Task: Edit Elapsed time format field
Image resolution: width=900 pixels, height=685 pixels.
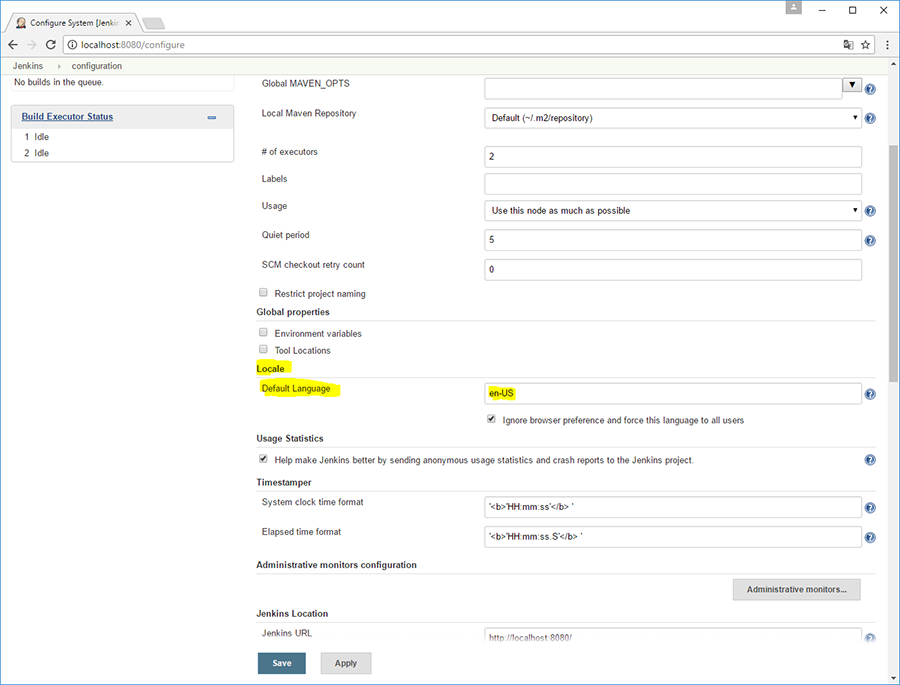Action: [x=673, y=537]
